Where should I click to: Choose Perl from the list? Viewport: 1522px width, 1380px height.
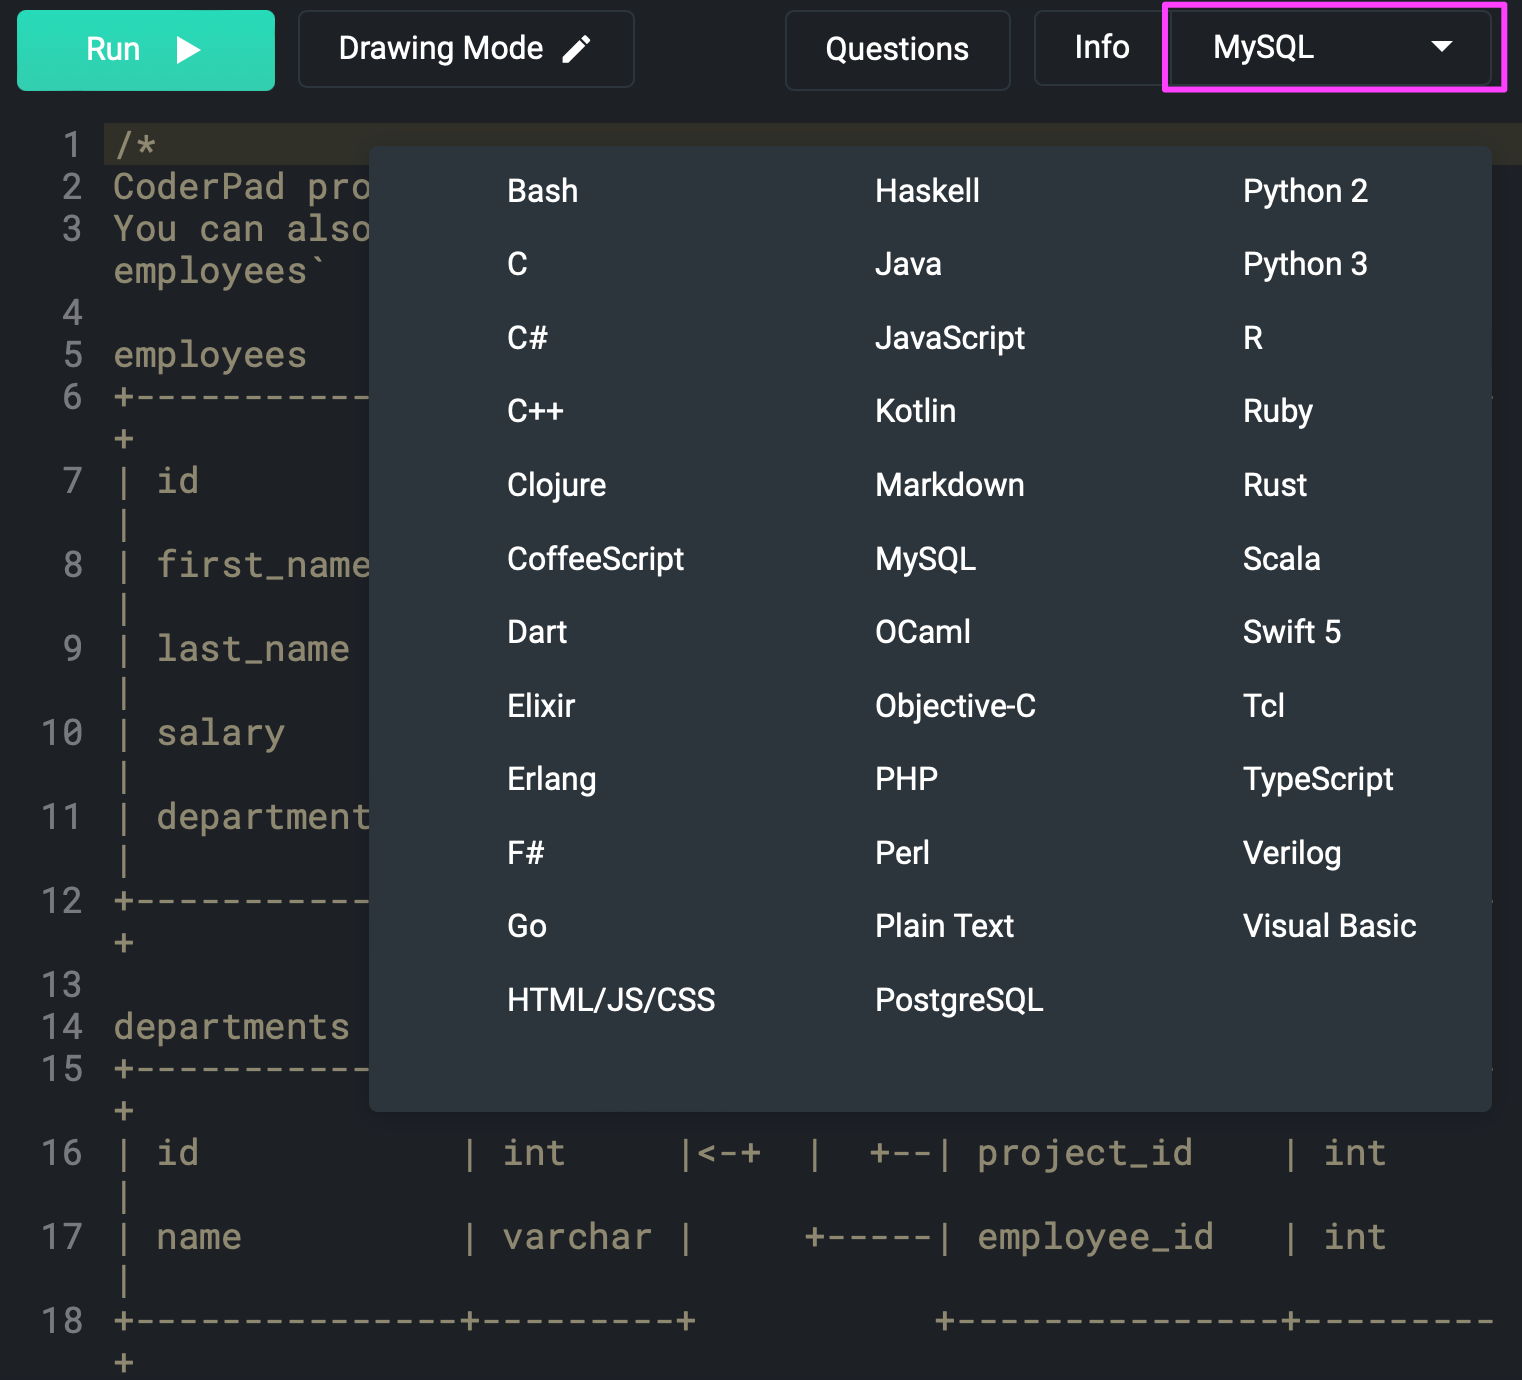pos(902,853)
